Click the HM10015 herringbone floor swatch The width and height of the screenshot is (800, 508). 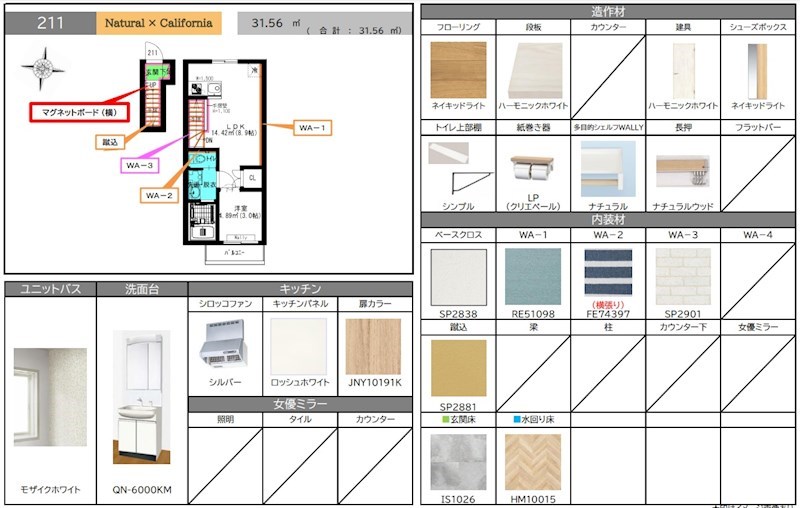pyautogui.click(x=533, y=461)
